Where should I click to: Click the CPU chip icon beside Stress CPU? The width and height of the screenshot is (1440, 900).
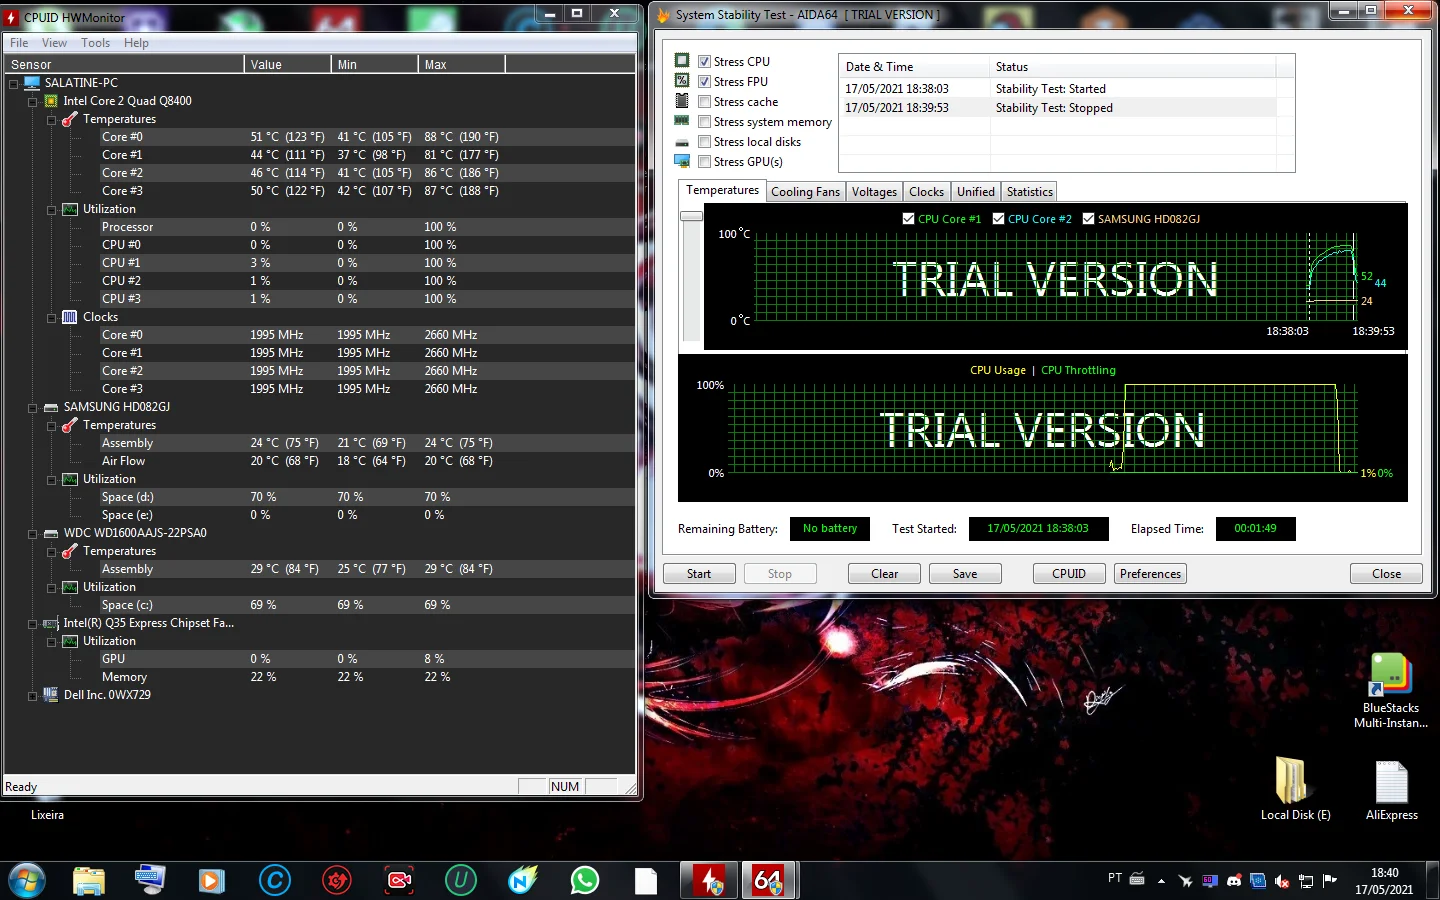tap(682, 61)
